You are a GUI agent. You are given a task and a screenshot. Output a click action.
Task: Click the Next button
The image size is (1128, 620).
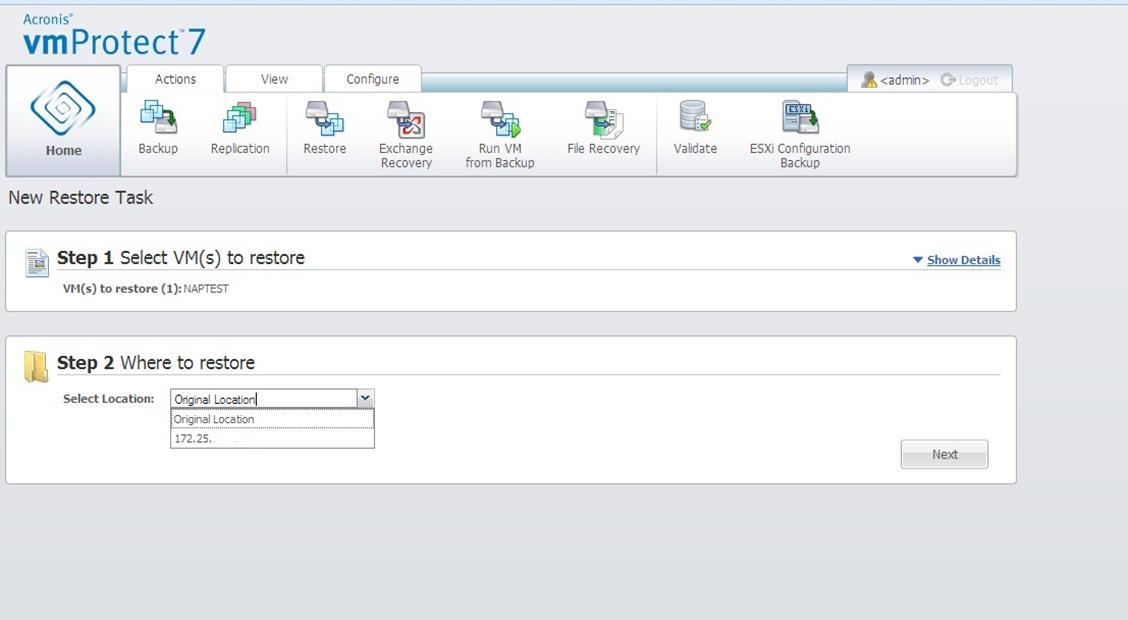click(944, 454)
